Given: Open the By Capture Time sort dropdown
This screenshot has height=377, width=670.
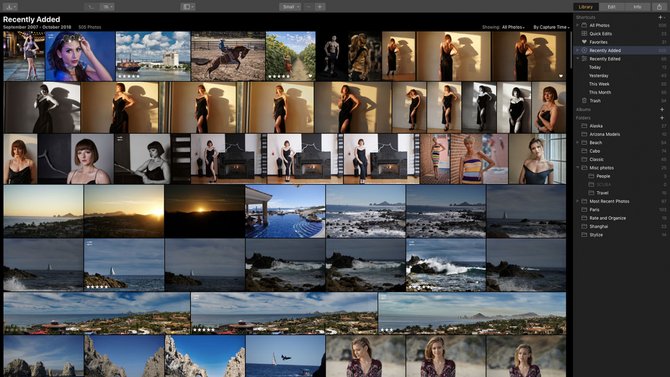Looking at the screenshot, I should [x=551, y=27].
